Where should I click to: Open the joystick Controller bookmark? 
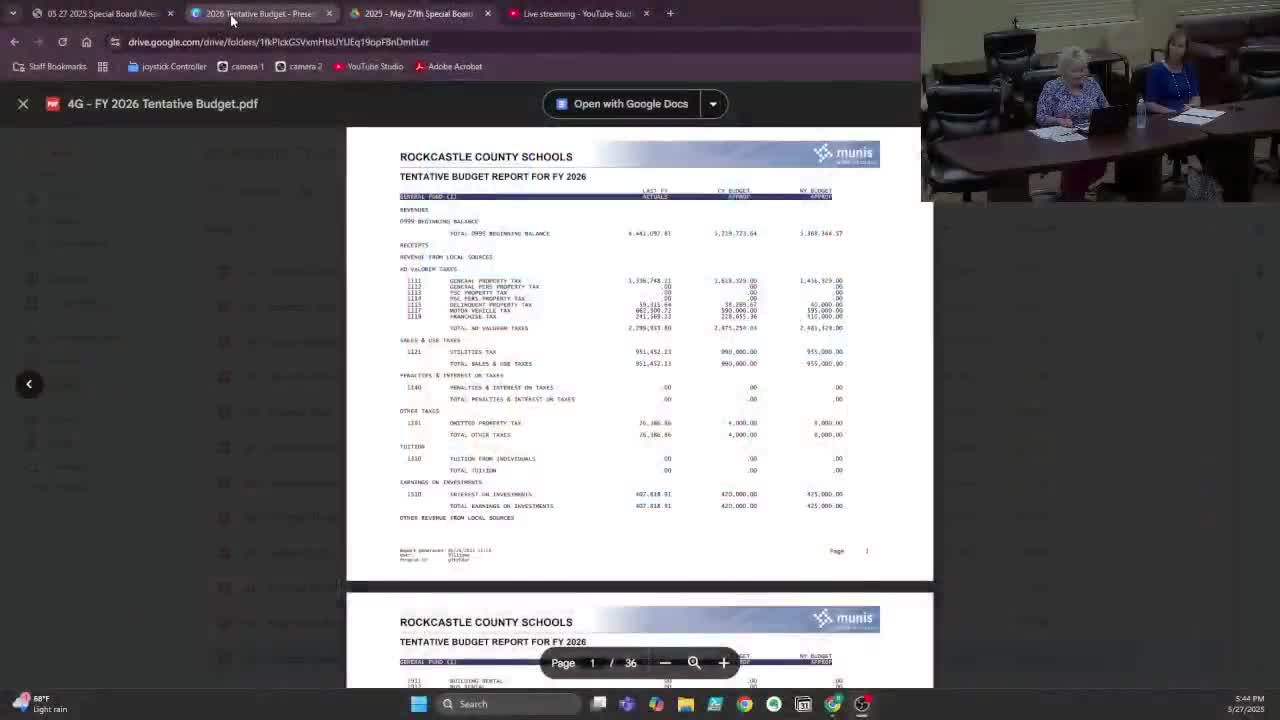167,67
